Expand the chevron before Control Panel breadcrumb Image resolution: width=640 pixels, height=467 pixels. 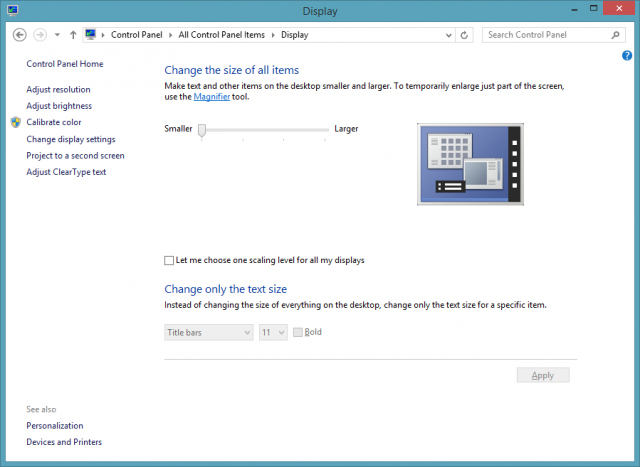(x=103, y=35)
